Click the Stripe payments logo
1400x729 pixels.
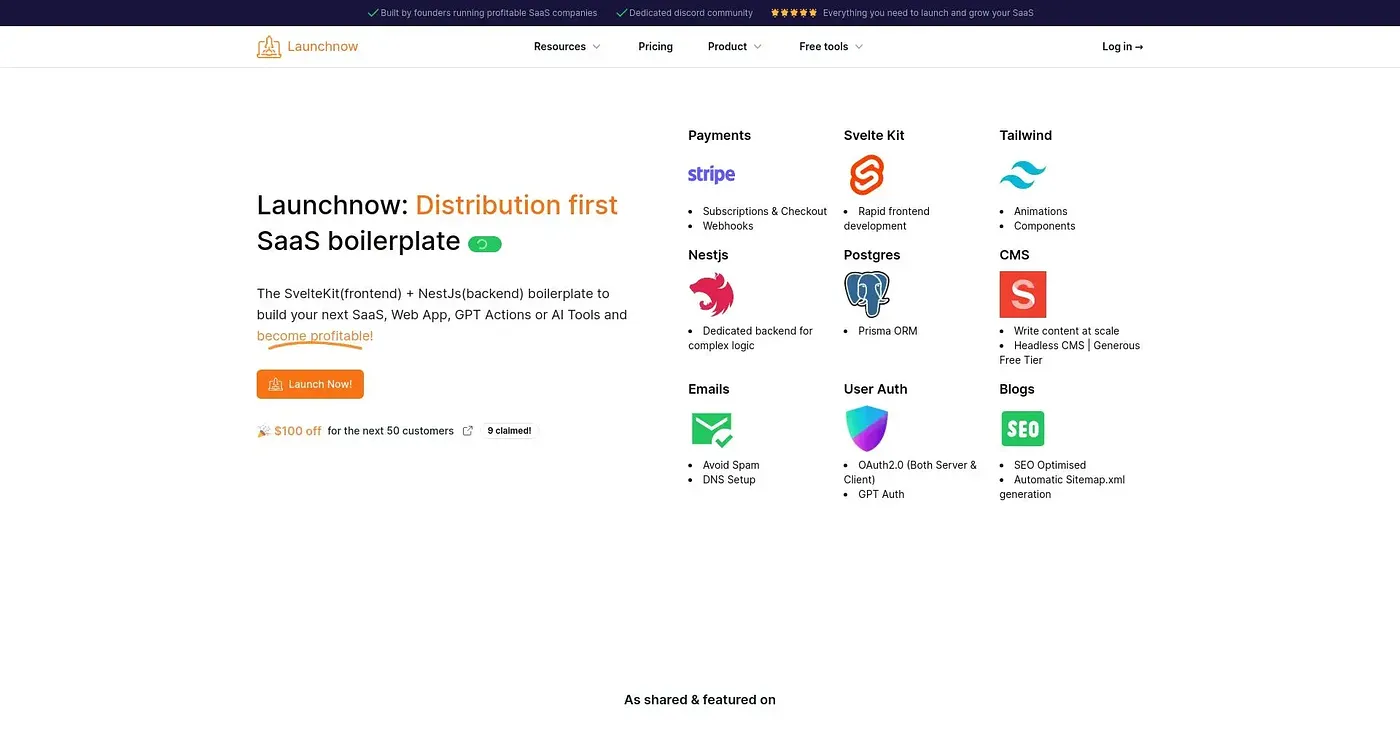coord(711,174)
